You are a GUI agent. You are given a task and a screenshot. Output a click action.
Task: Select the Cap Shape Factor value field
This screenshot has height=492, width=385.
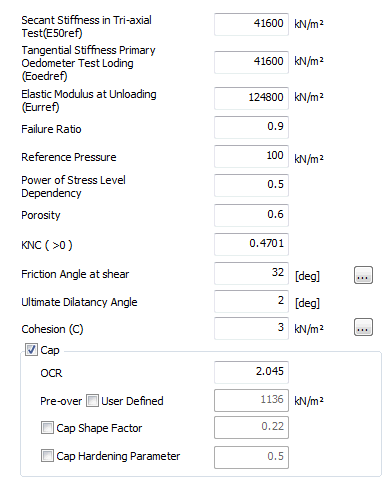tap(251, 427)
